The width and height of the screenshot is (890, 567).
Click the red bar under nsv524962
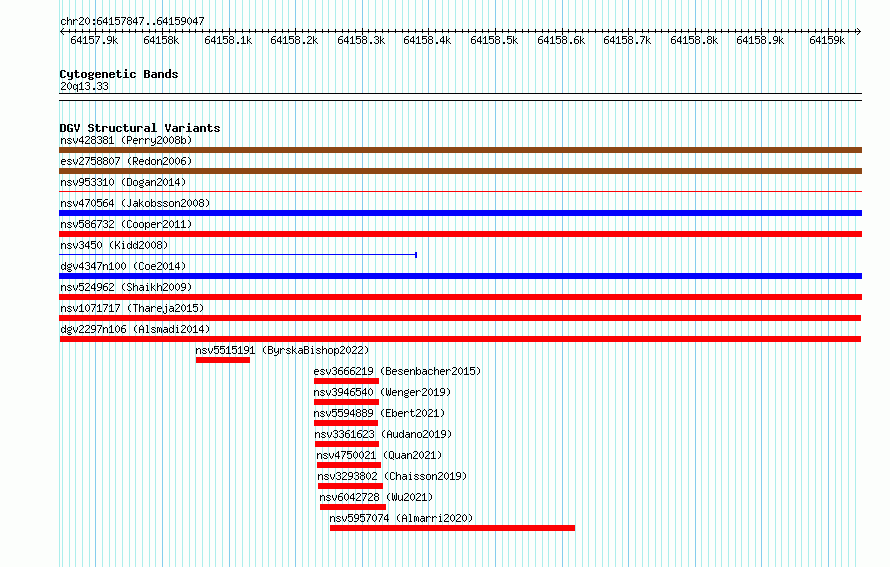point(460,297)
